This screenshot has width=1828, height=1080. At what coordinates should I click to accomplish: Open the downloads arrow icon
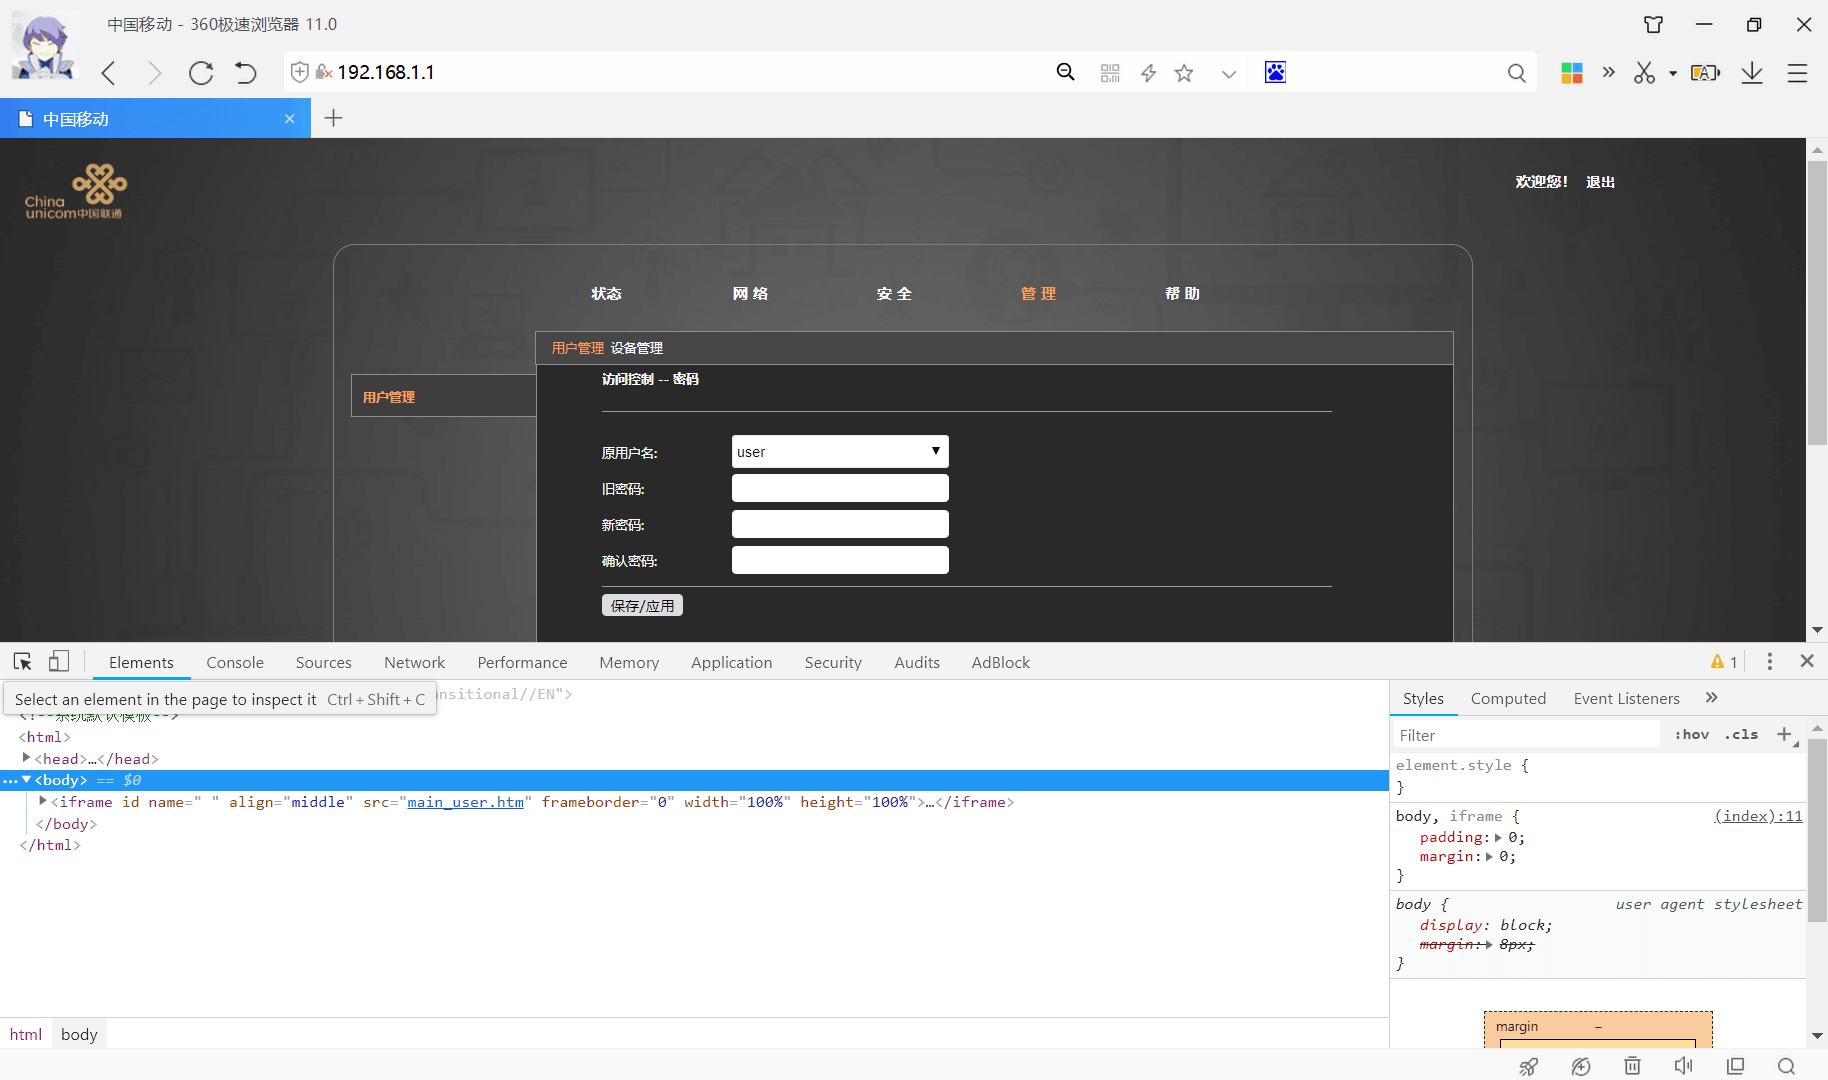[x=1752, y=73]
